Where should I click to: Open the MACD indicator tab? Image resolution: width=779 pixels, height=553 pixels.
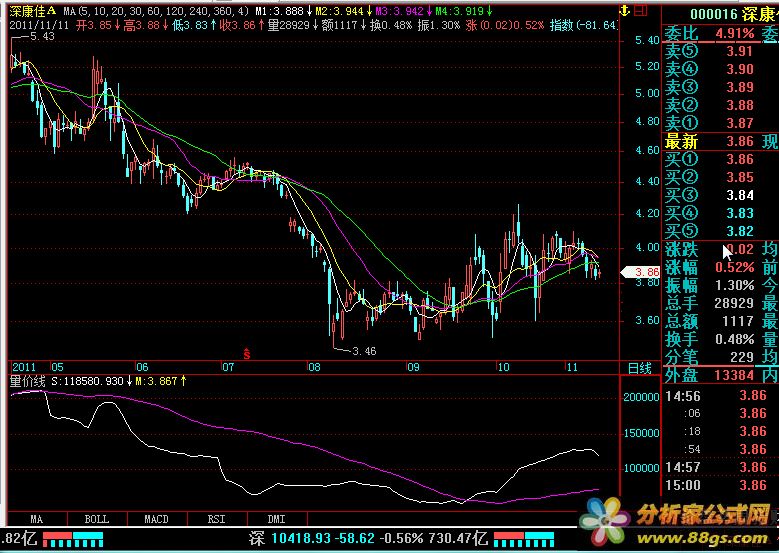tap(157, 519)
